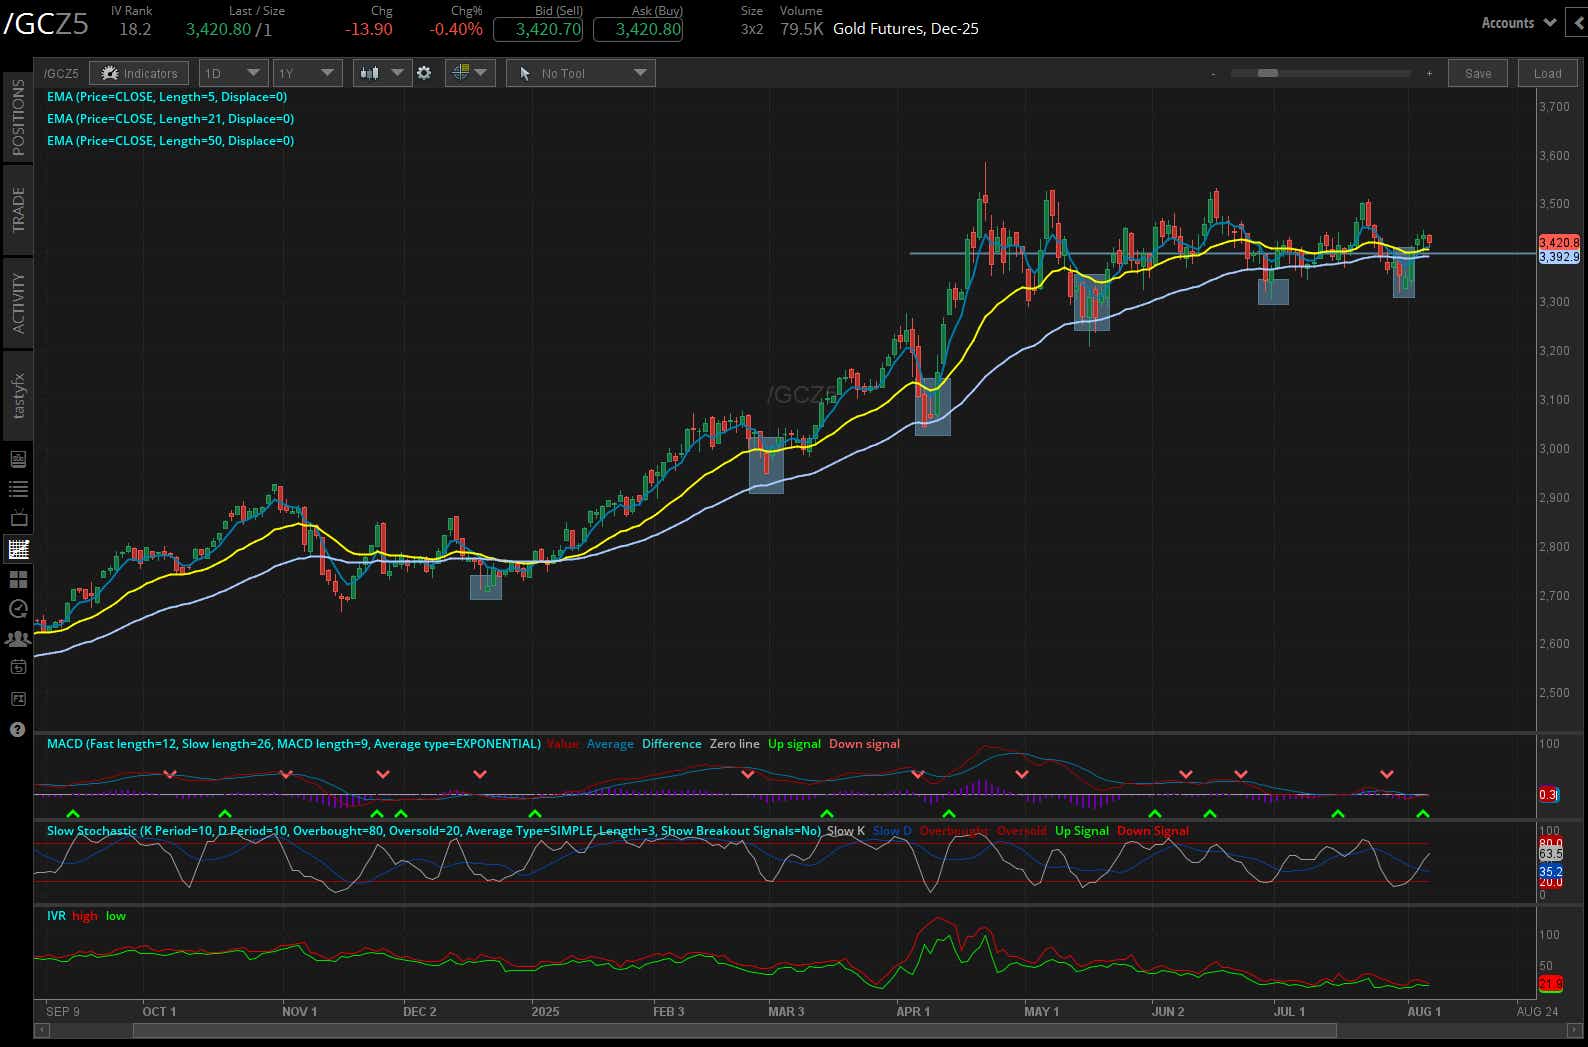The width and height of the screenshot is (1588, 1047).
Task: Click the MACD Down signal legend
Action: click(864, 744)
